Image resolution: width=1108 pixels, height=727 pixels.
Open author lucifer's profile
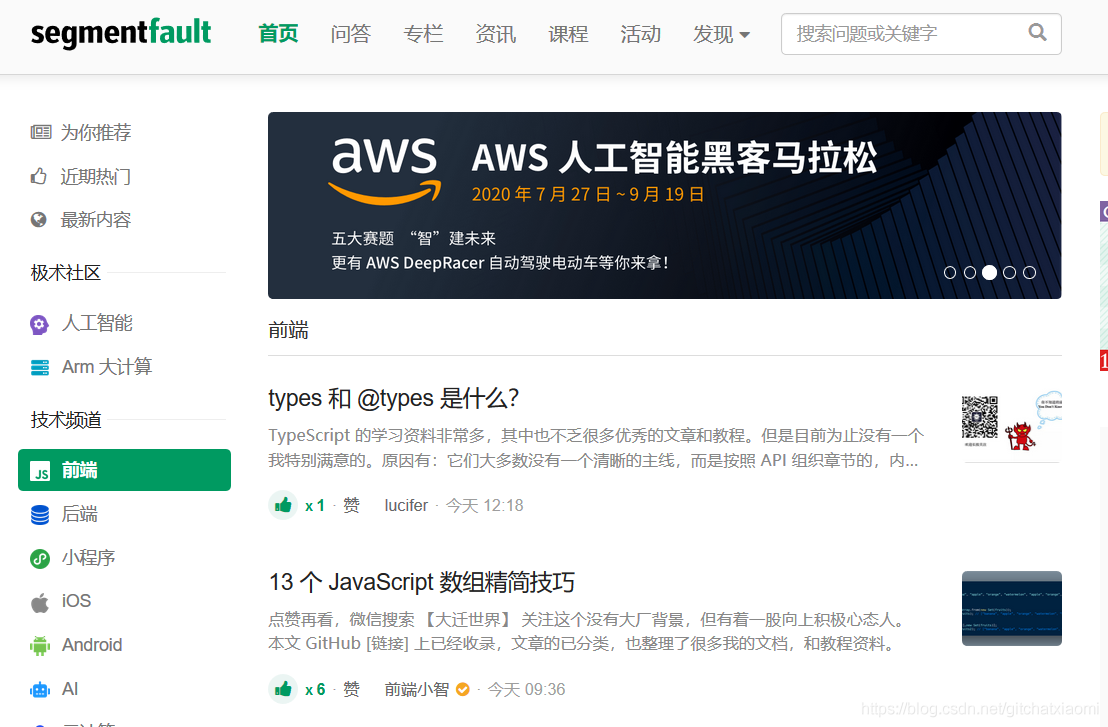point(406,506)
